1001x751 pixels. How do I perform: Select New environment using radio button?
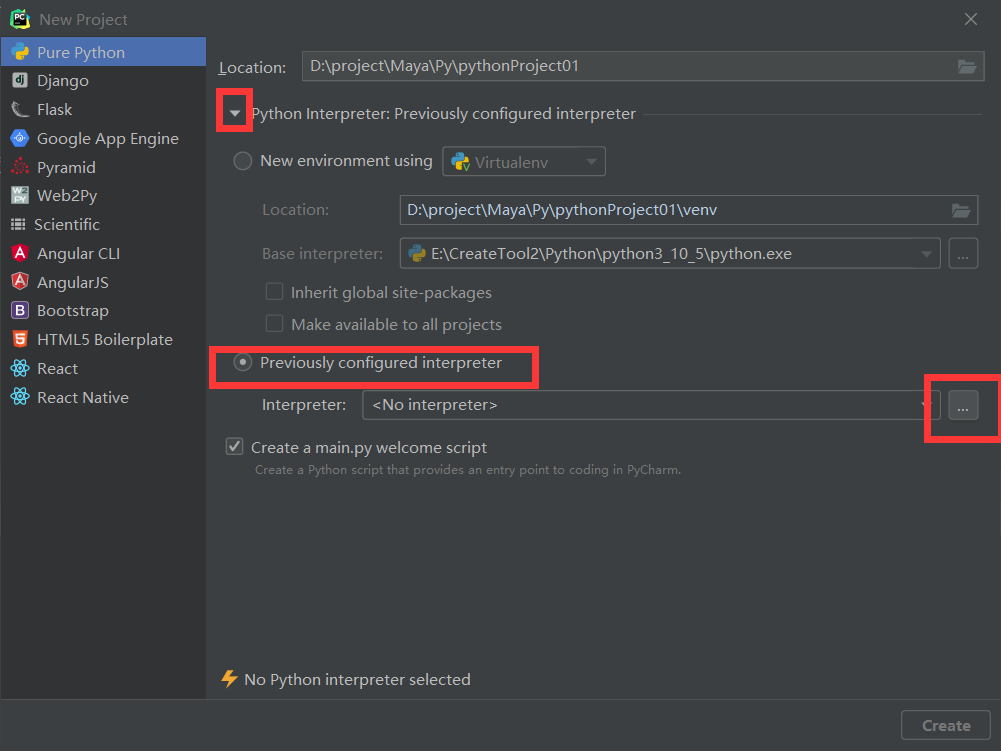[242, 161]
